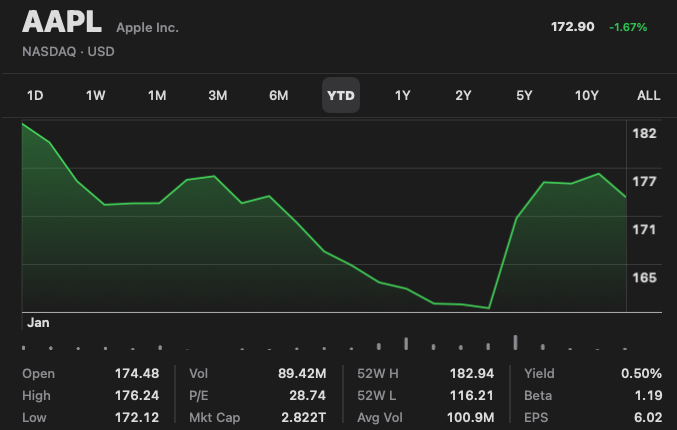Click the 52W H value 182.94
This screenshot has width=677, height=430.
[472, 373]
